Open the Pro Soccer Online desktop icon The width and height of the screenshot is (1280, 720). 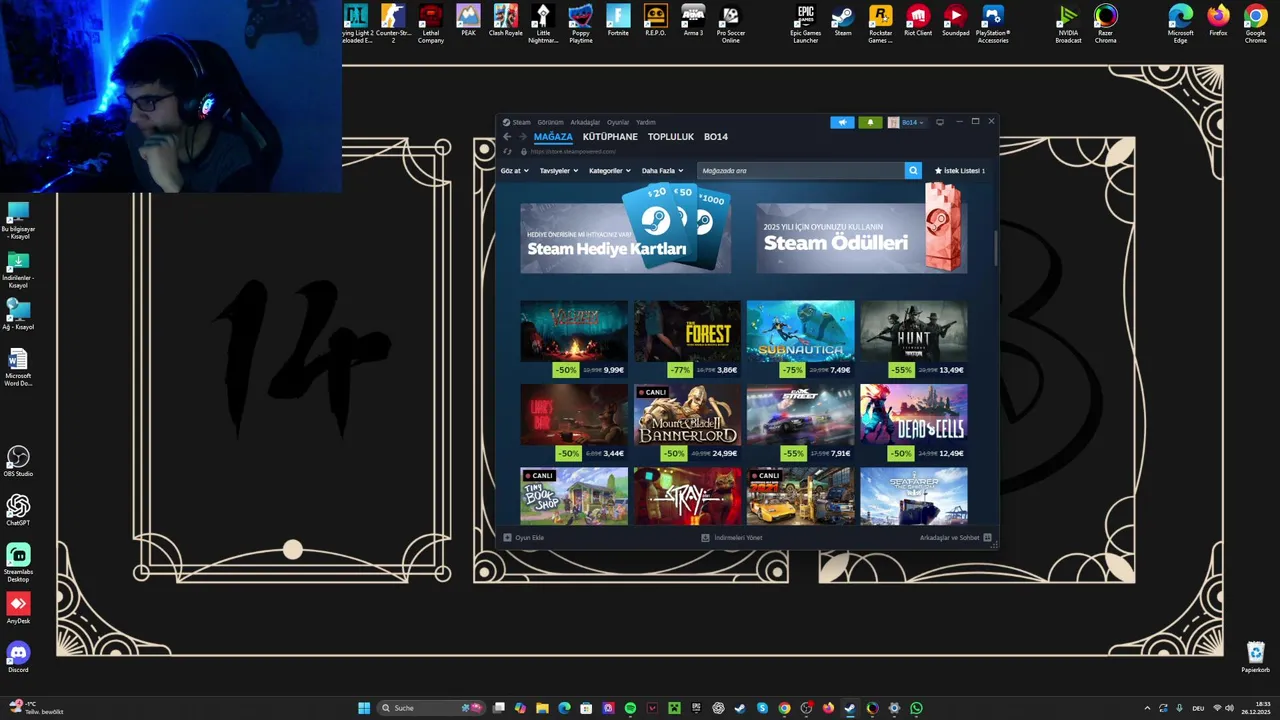click(x=730, y=23)
